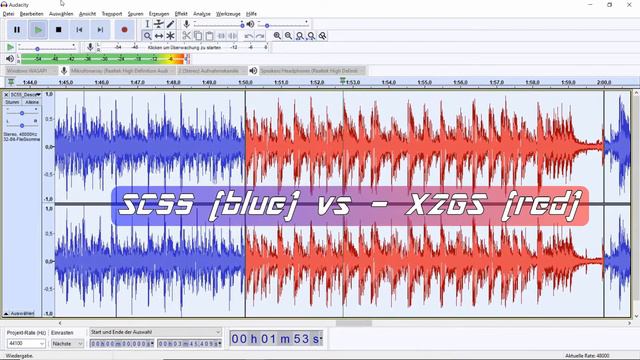Click the Fit Project zoom icon
Screen dimensions: 640x360
coord(311,36)
